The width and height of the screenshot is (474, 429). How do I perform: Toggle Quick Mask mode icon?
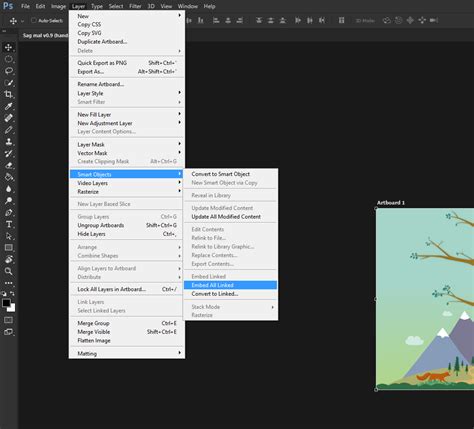pyautogui.click(x=8, y=320)
